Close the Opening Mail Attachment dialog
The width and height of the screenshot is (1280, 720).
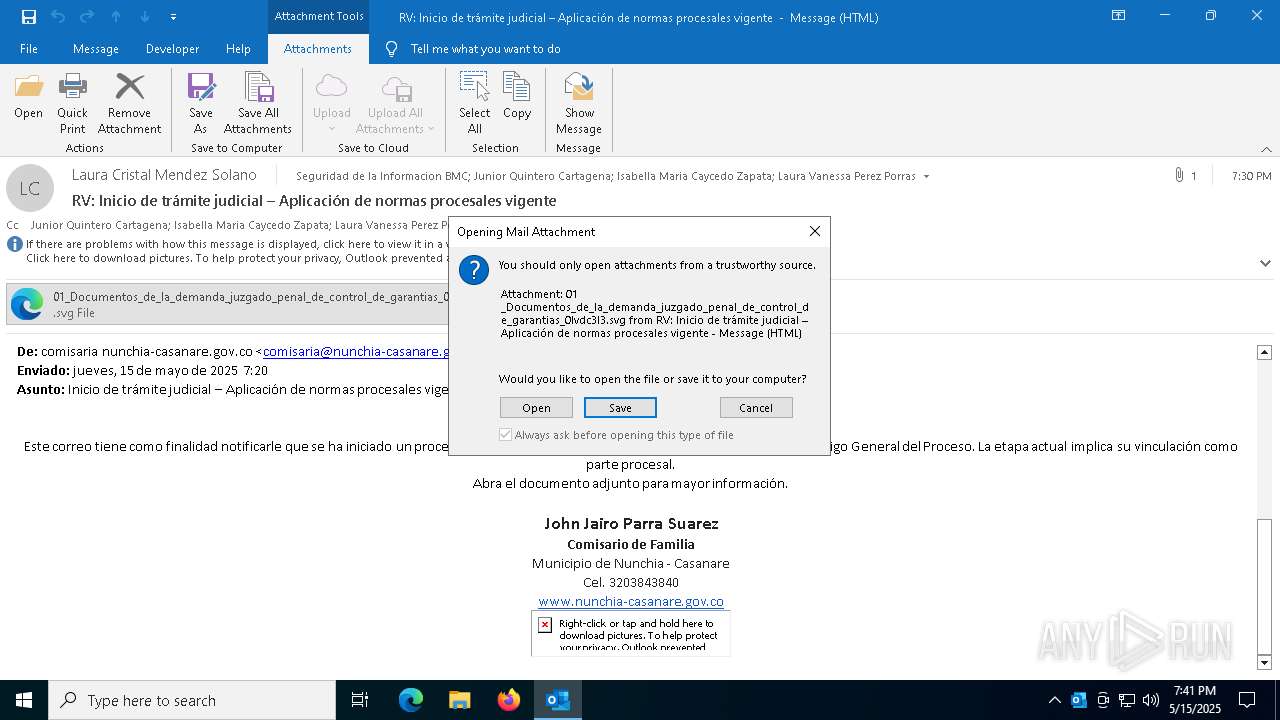[x=815, y=231]
